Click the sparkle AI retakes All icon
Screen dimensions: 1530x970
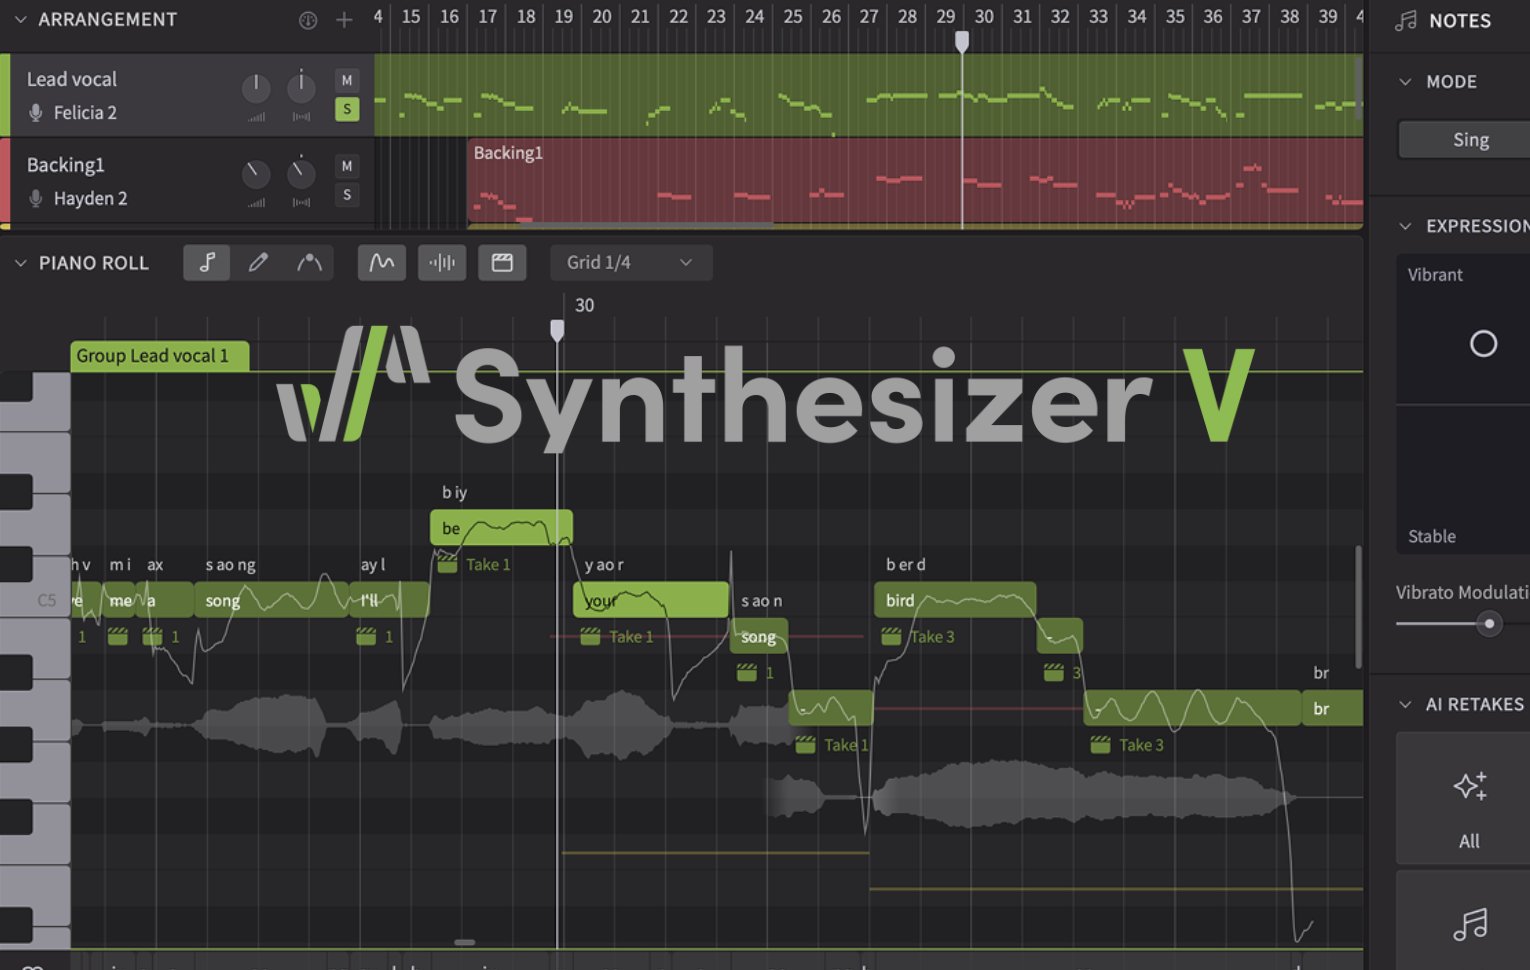tap(1470, 786)
